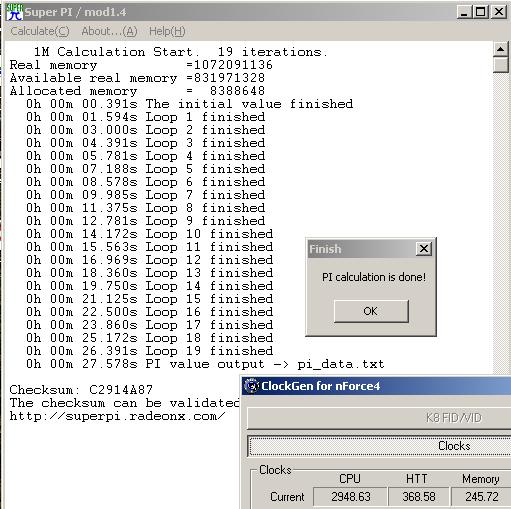Select the Current CPU clock field 2948.63
511x509 pixels.
[350, 497]
